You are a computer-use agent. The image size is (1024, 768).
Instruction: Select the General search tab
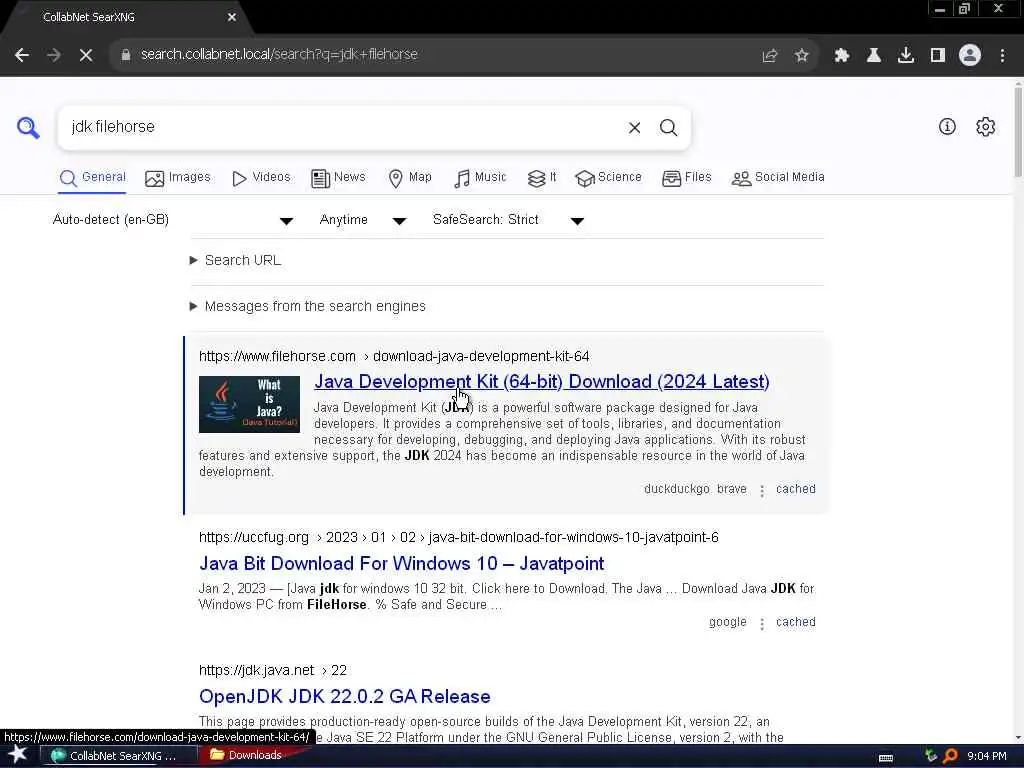coord(93,178)
